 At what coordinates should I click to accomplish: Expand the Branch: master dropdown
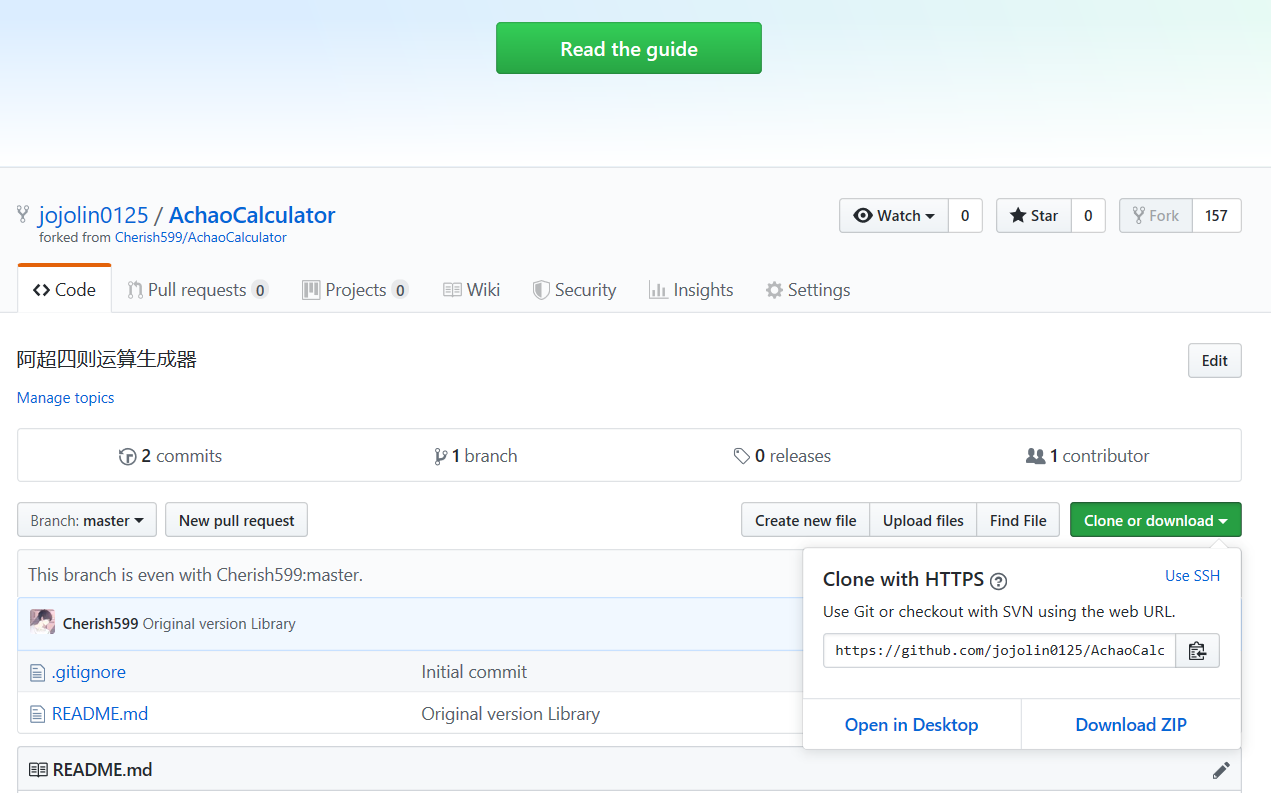87,520
